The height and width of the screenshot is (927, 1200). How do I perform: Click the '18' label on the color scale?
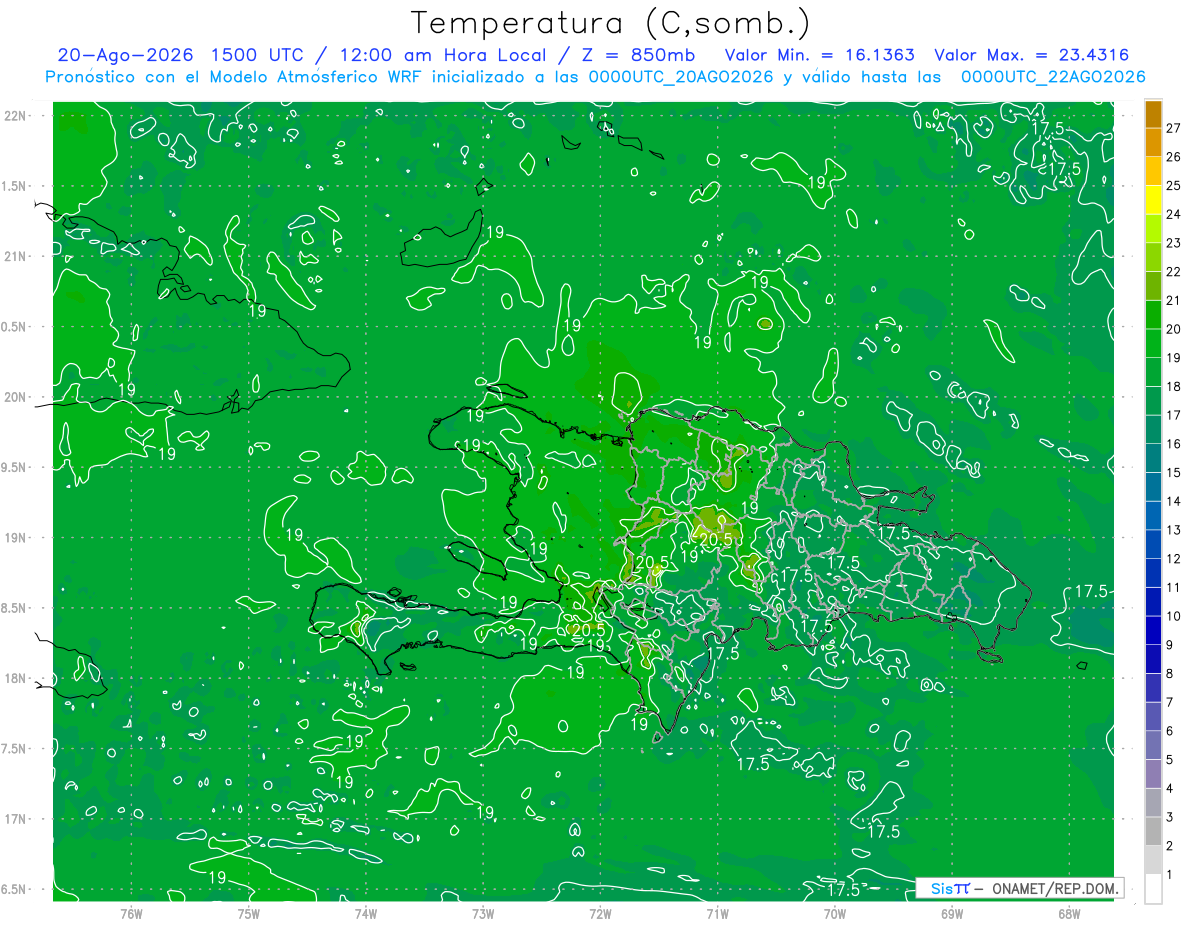point(1173,386)
